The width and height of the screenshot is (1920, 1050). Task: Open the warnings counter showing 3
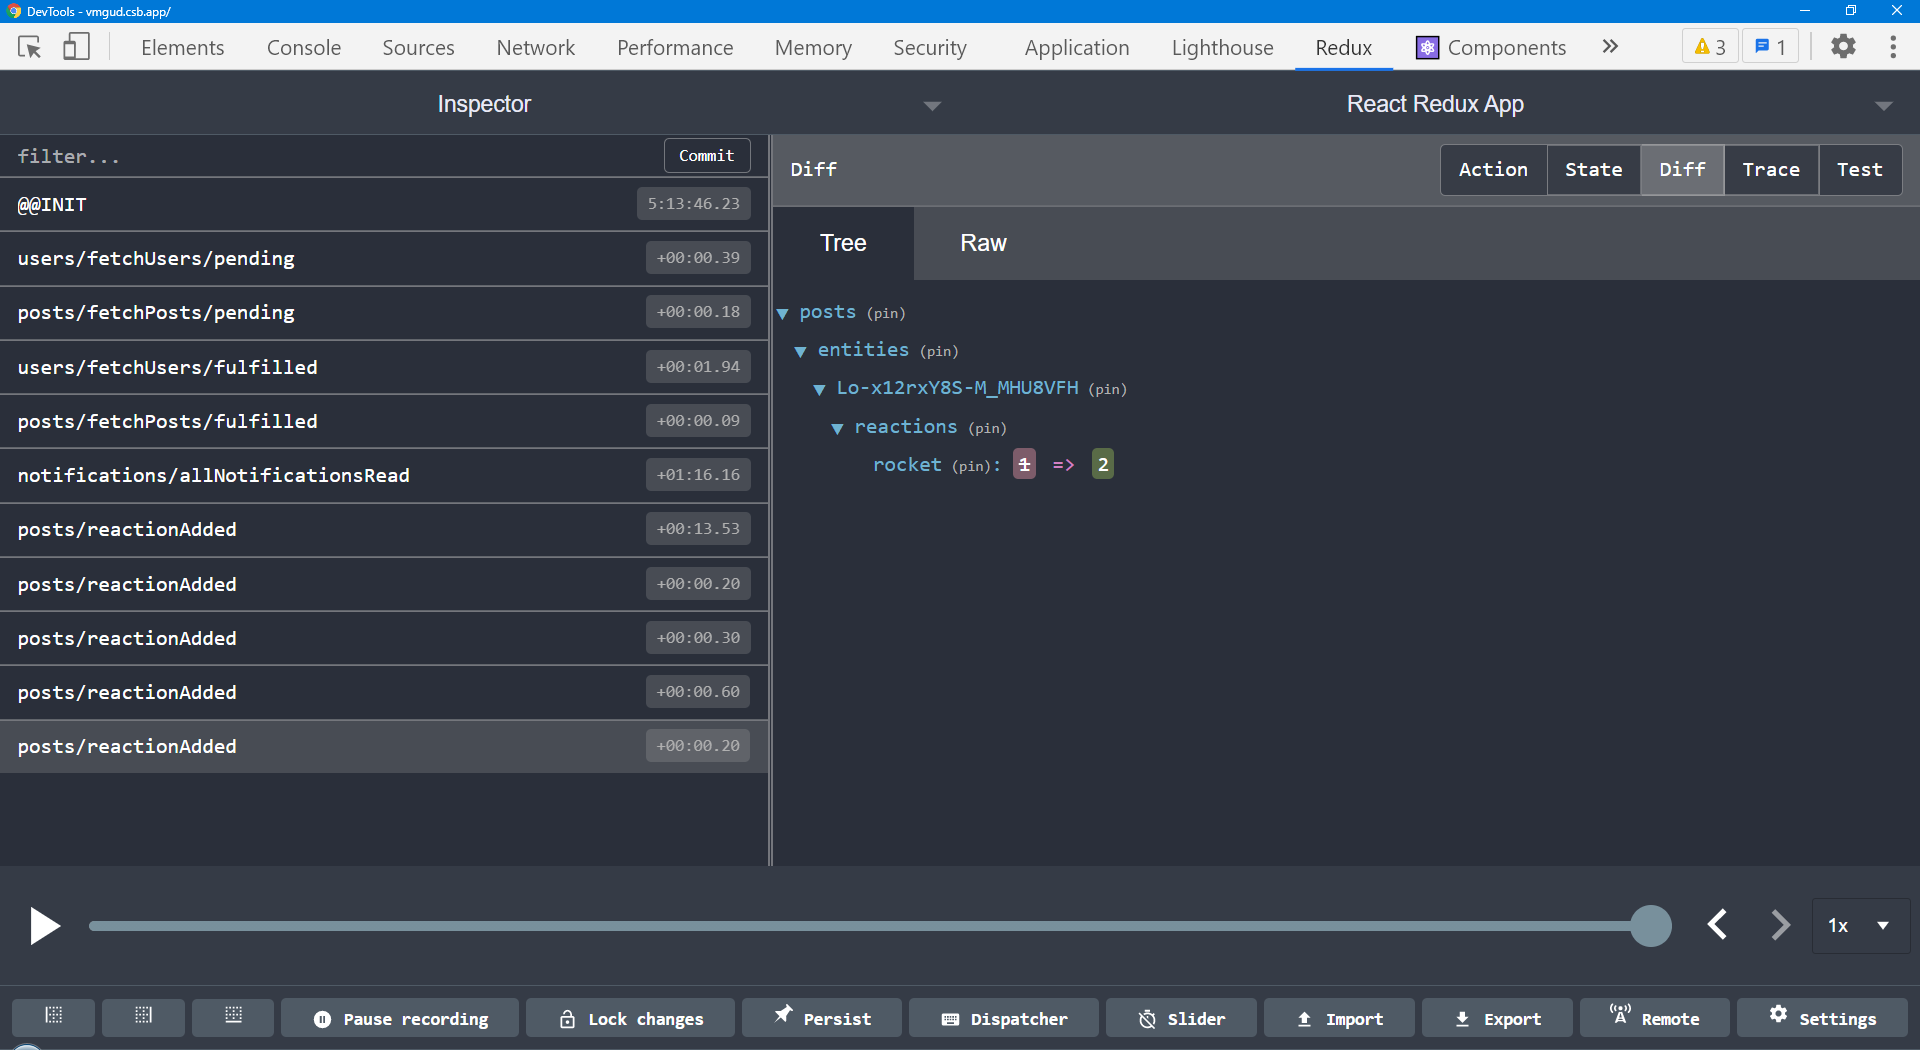click(1710, 47)
